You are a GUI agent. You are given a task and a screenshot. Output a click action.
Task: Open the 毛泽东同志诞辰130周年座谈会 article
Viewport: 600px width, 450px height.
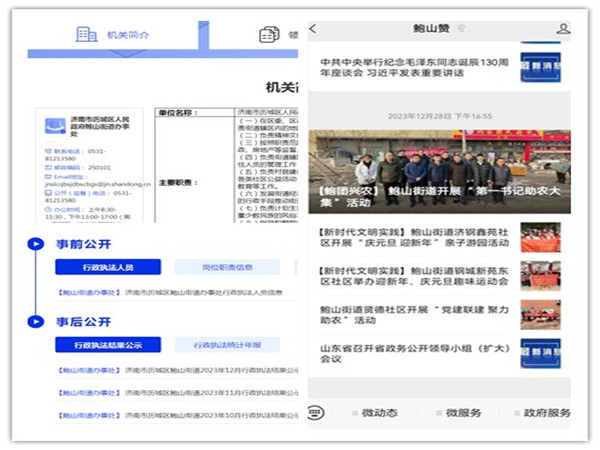414,67
